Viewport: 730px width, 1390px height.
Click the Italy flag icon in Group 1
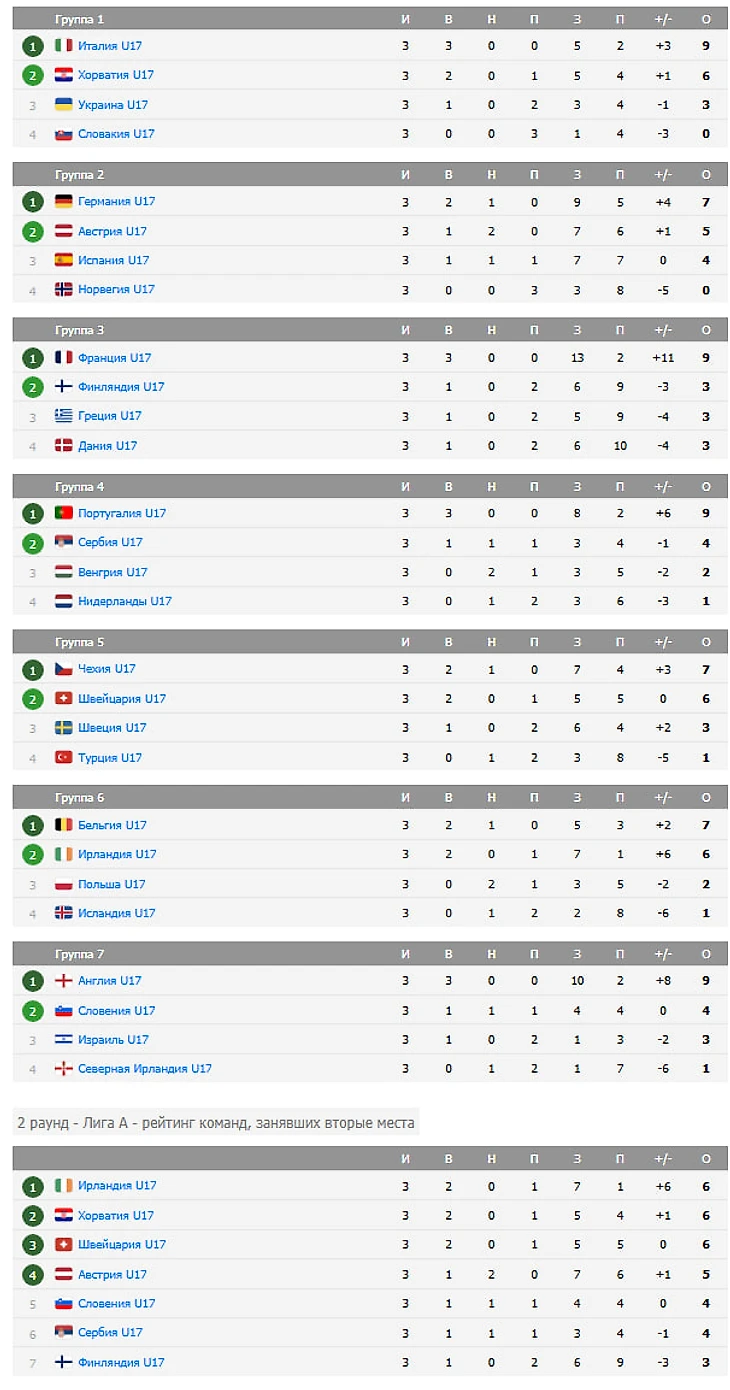(x=64, y=46)
